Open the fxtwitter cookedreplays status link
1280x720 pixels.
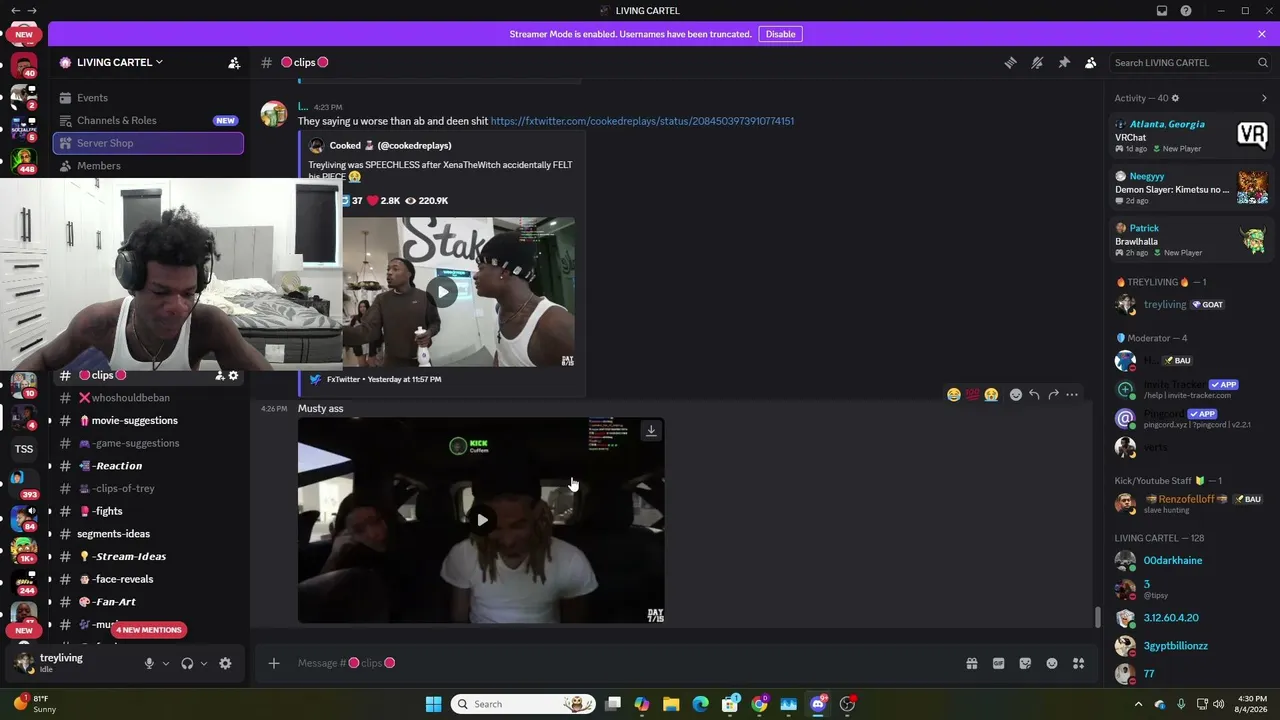coord(642,121)
